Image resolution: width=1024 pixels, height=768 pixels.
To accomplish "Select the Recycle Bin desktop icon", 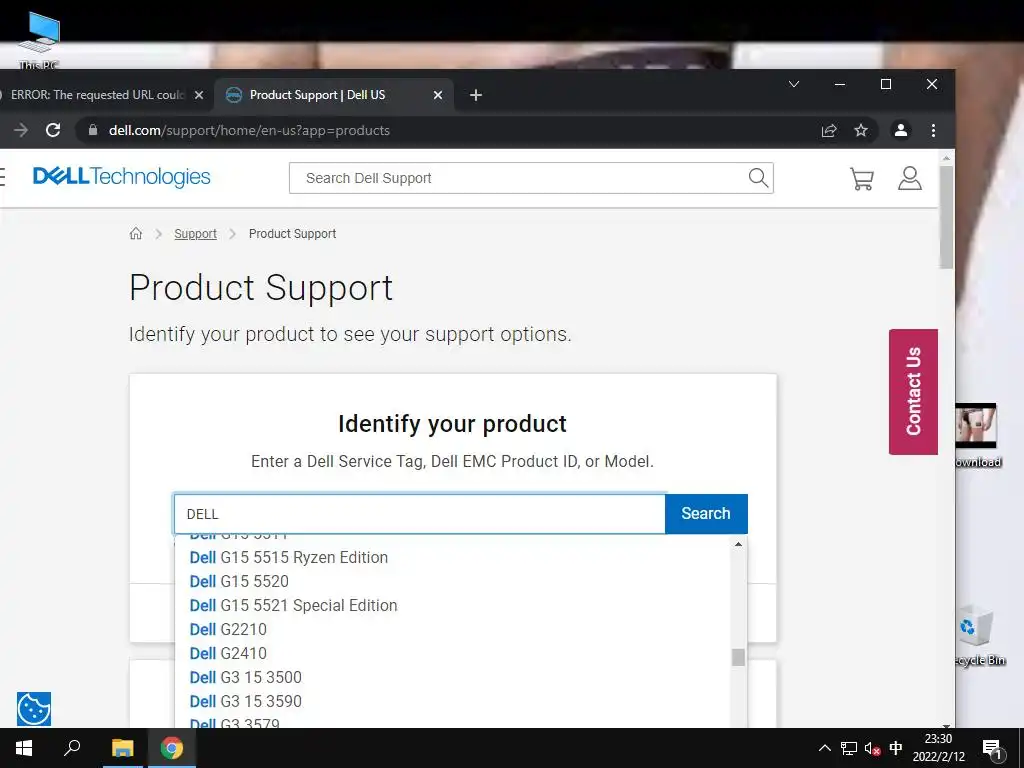I will [978, 637].
